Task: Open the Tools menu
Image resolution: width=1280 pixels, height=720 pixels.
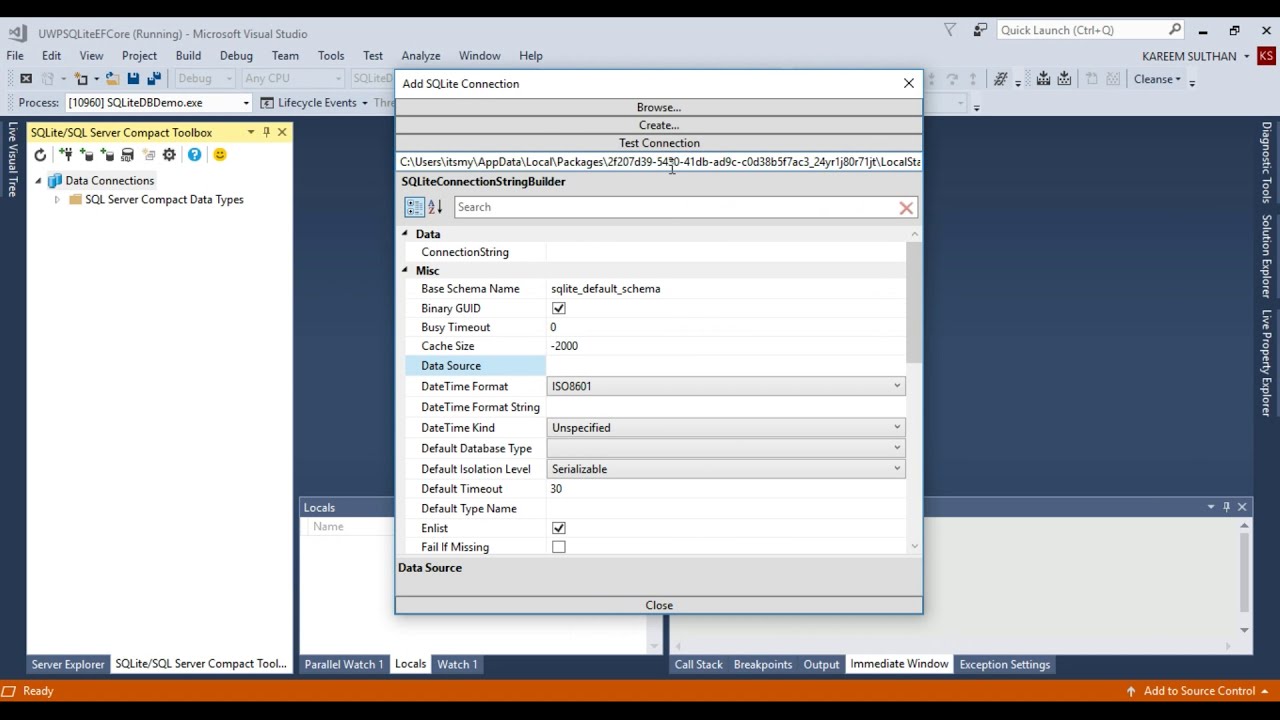Action: [331, 56]
